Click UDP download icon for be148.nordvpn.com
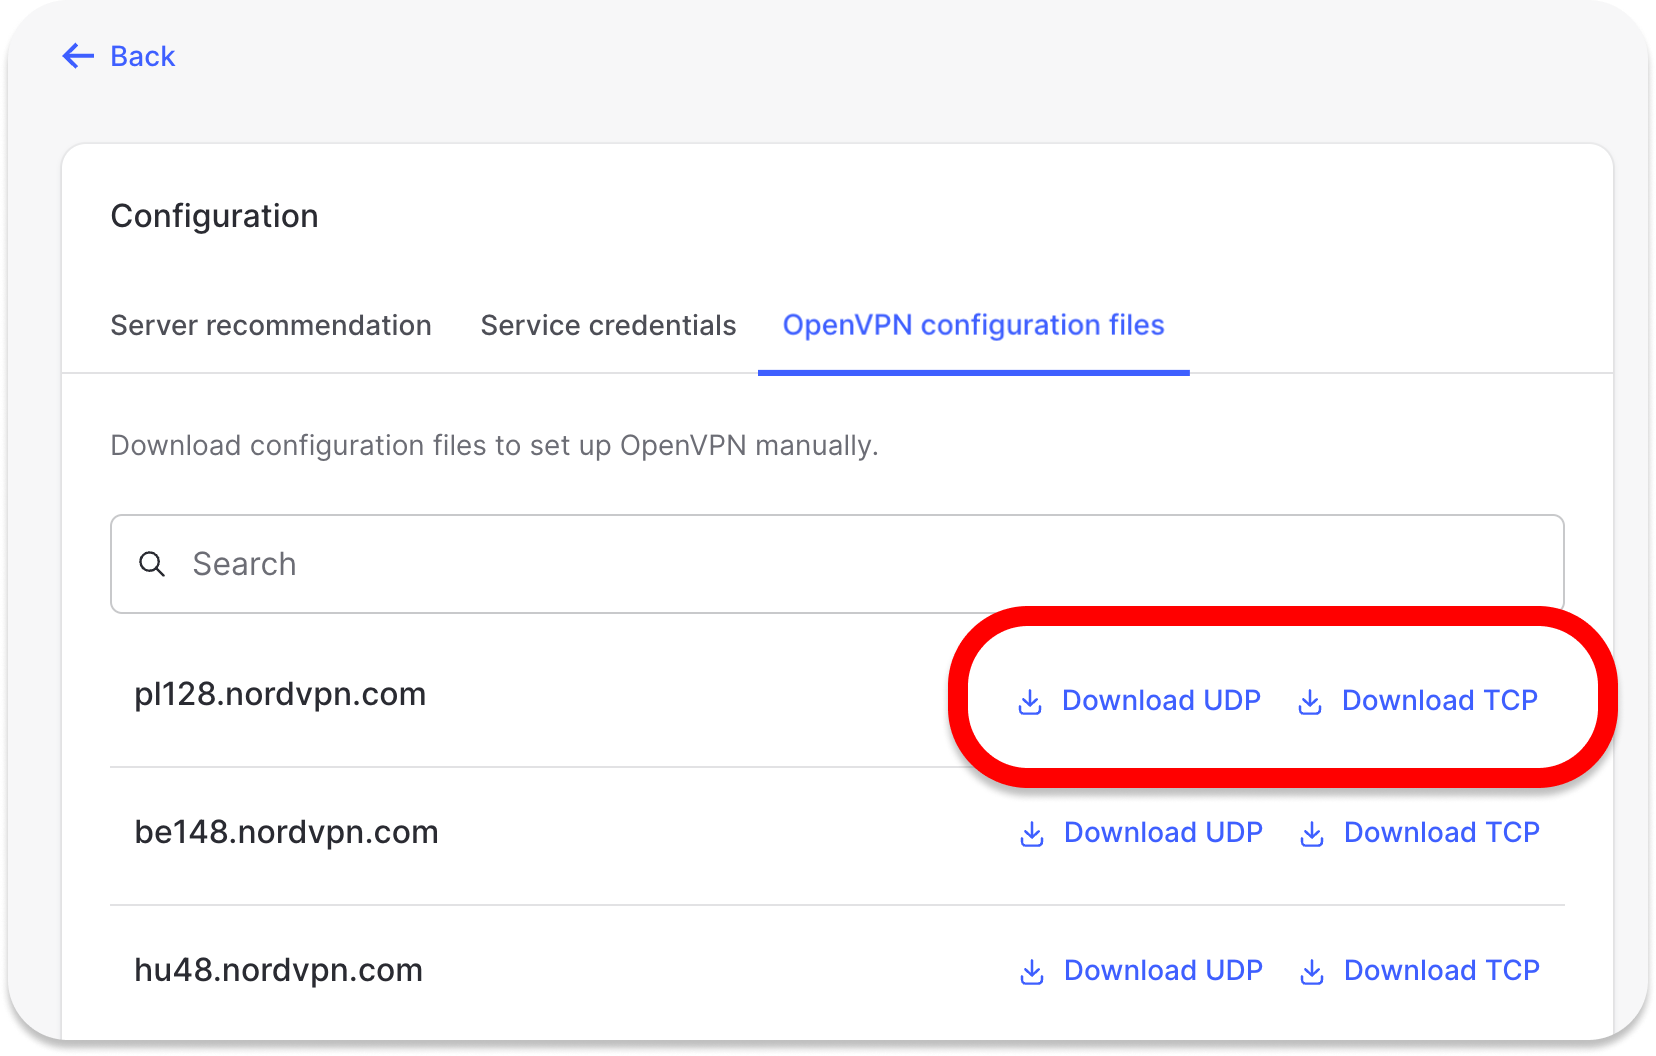The image size is (1656, 1056). coord(1032,834)
